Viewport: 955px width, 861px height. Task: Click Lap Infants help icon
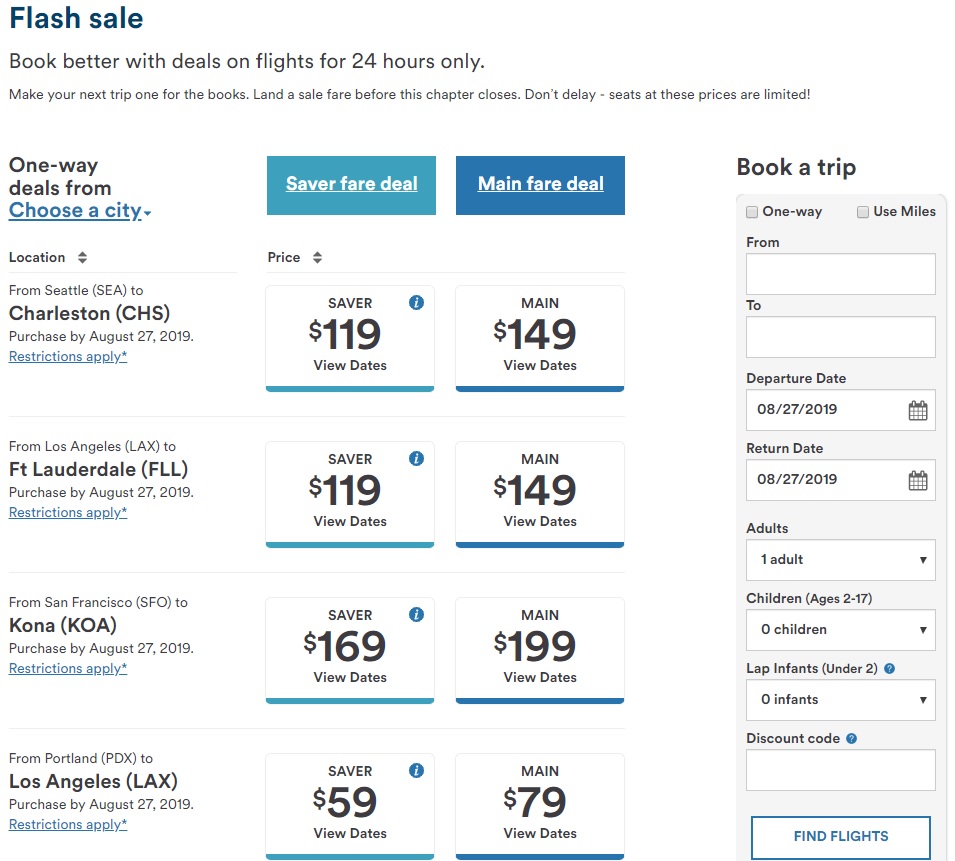tap(889, 669)
